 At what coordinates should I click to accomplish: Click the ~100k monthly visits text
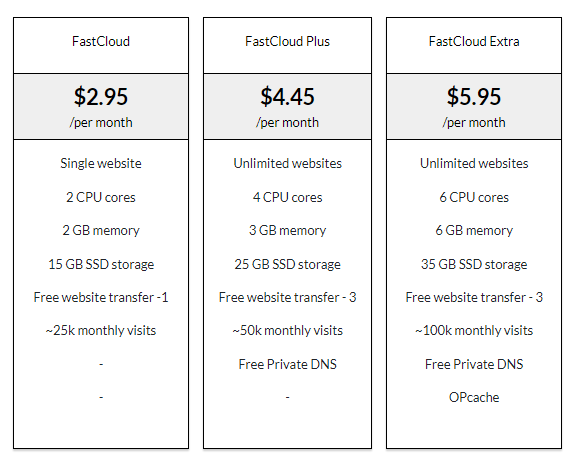(x=474, y=330)
